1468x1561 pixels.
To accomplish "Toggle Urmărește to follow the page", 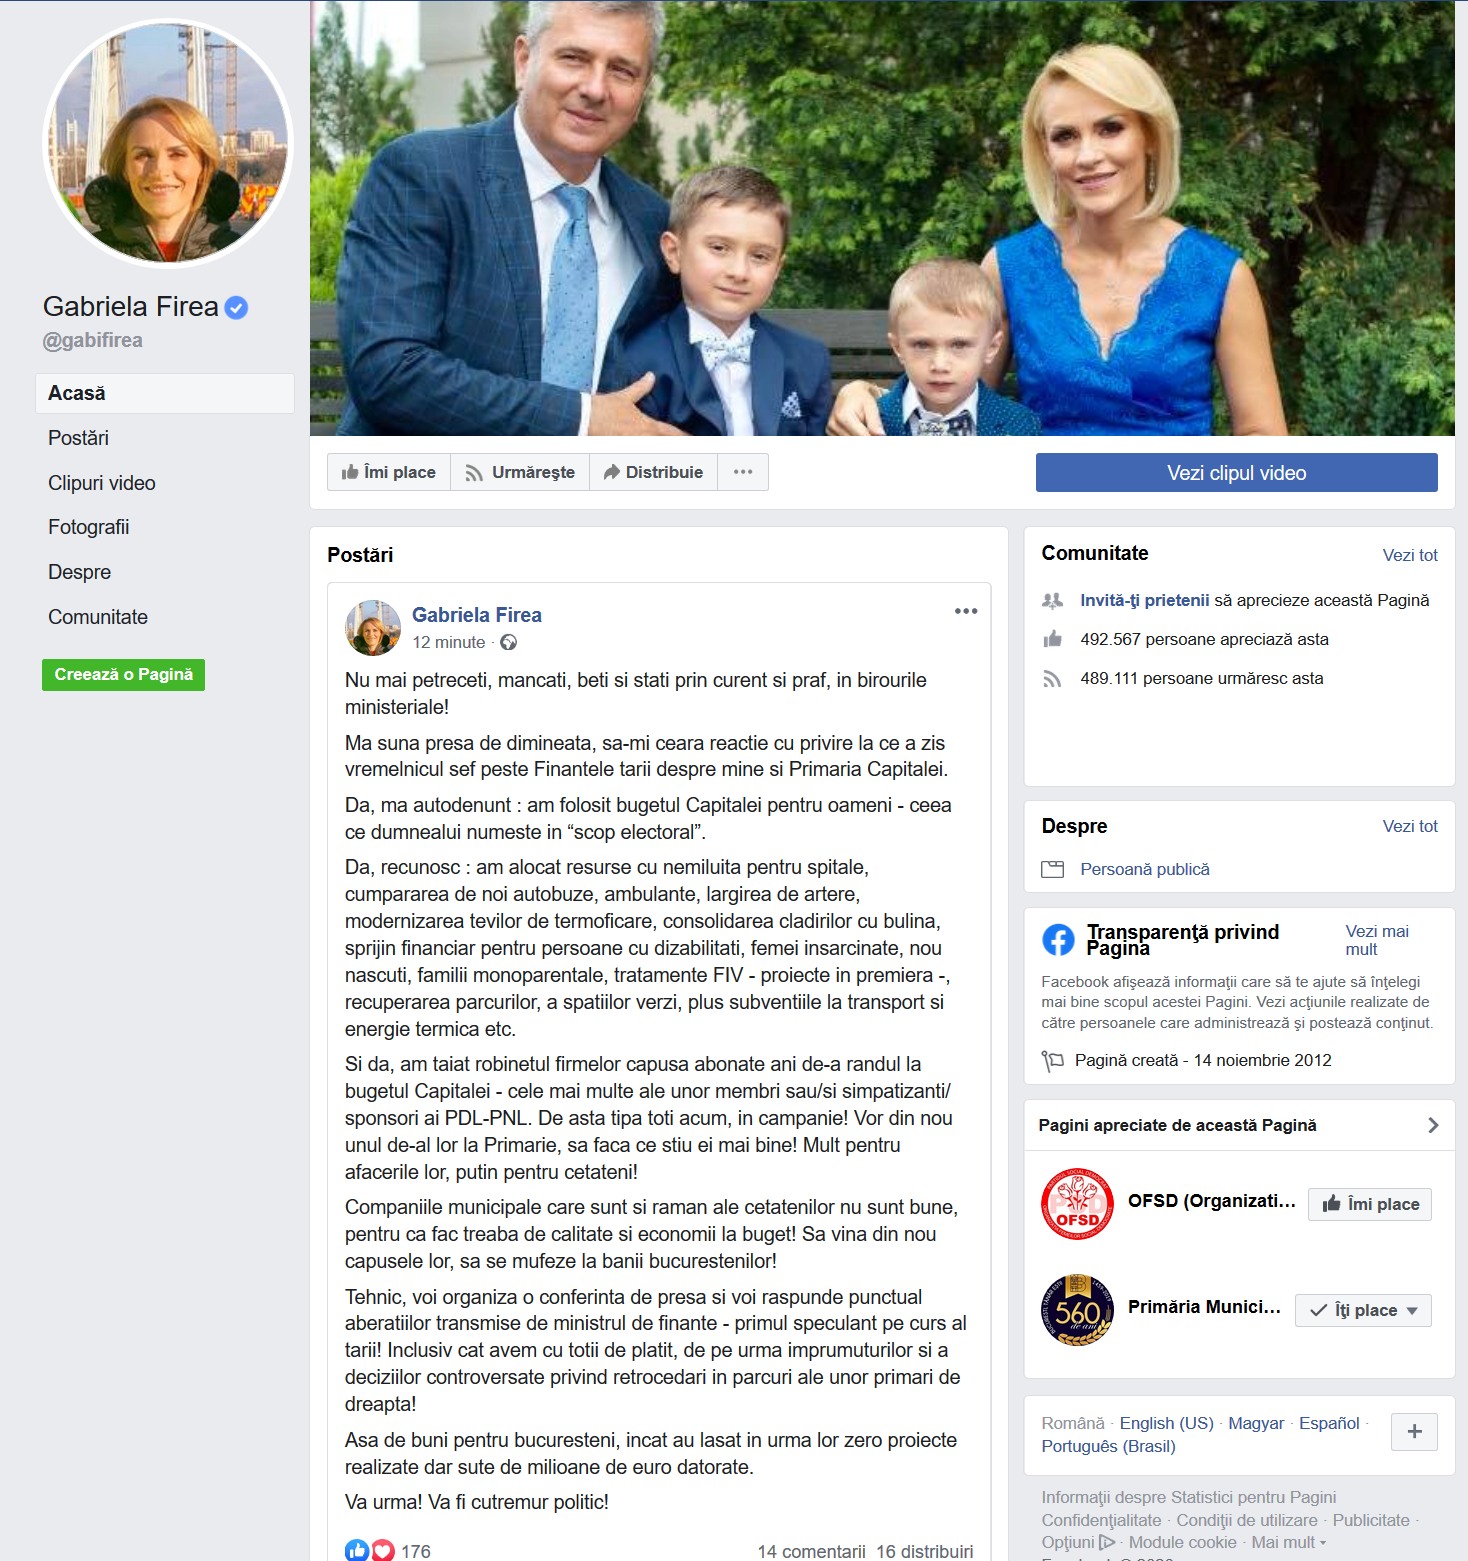I will coord(520,472).
